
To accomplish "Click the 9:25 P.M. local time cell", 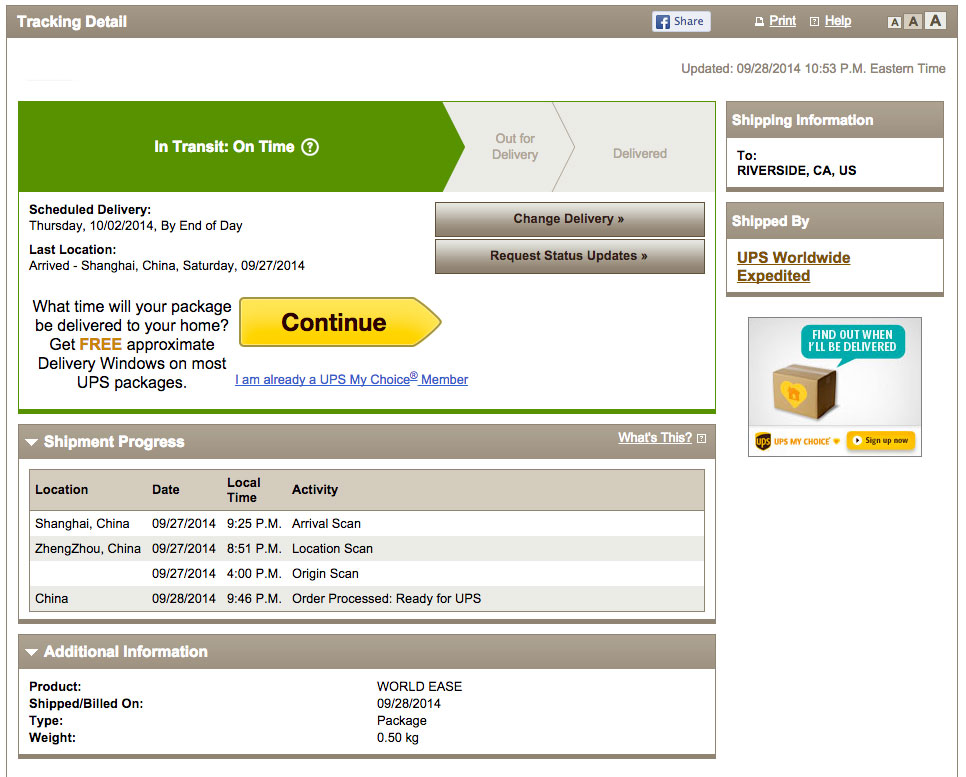I will 254,524.
